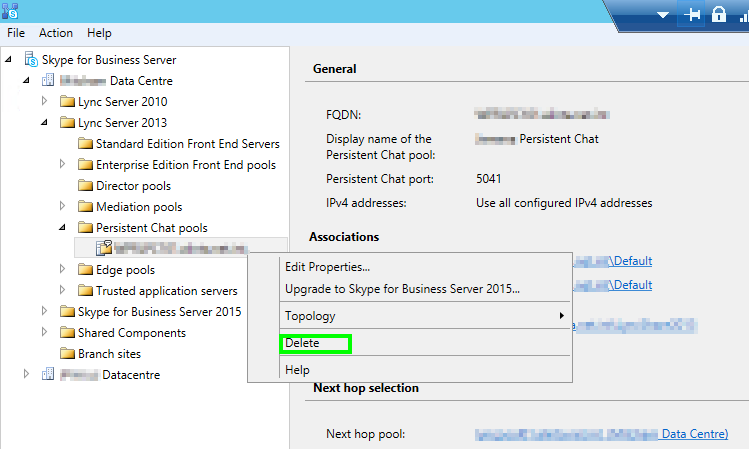Click the Skype for Business Server root icon
Viewport: 749px width, 449px height.
[x=31, y=59]
